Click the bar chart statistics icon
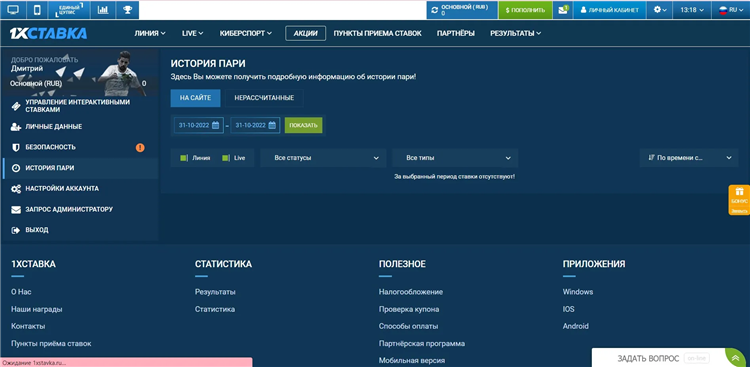The height and width of the screenshot is (367, 750). pos(102,10)
